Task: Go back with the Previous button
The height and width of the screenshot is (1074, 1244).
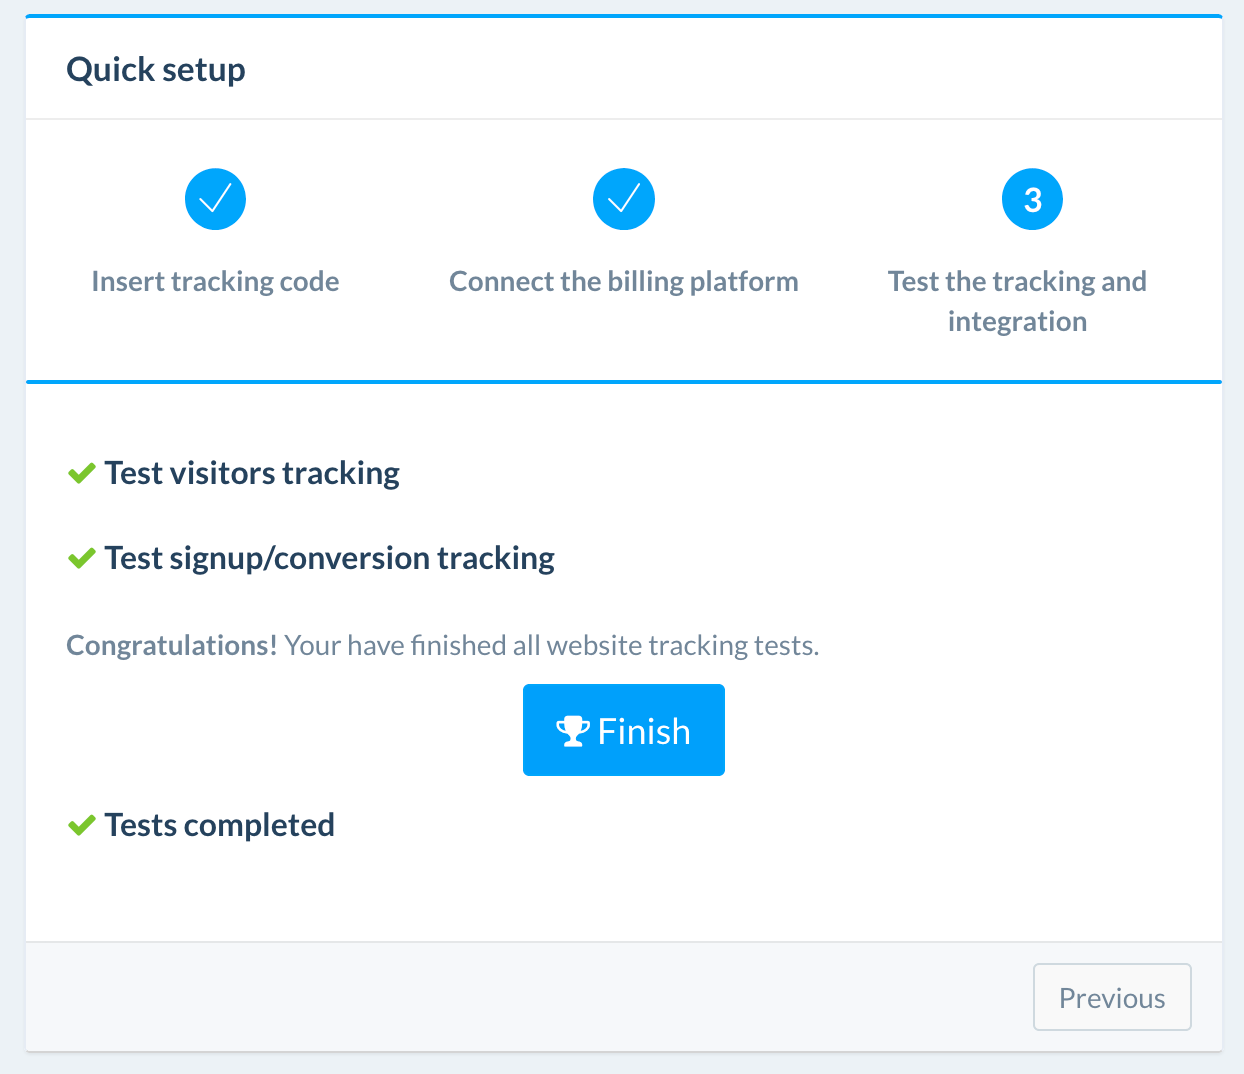Action: click(1111, 997)
